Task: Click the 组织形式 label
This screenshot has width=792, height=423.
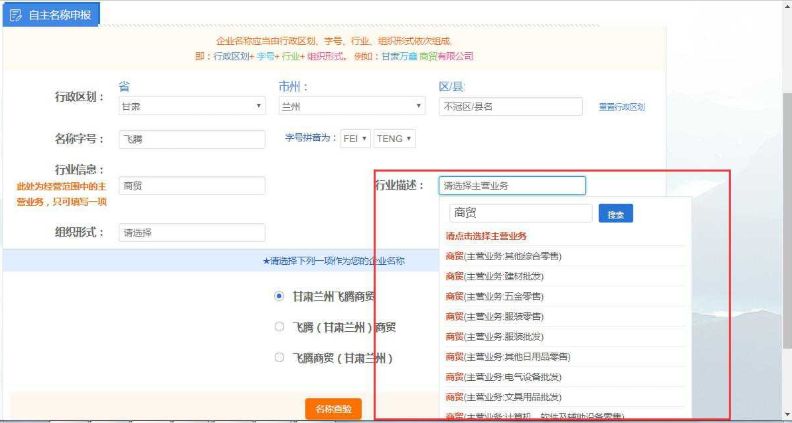Action: click(x=80, y=232)
